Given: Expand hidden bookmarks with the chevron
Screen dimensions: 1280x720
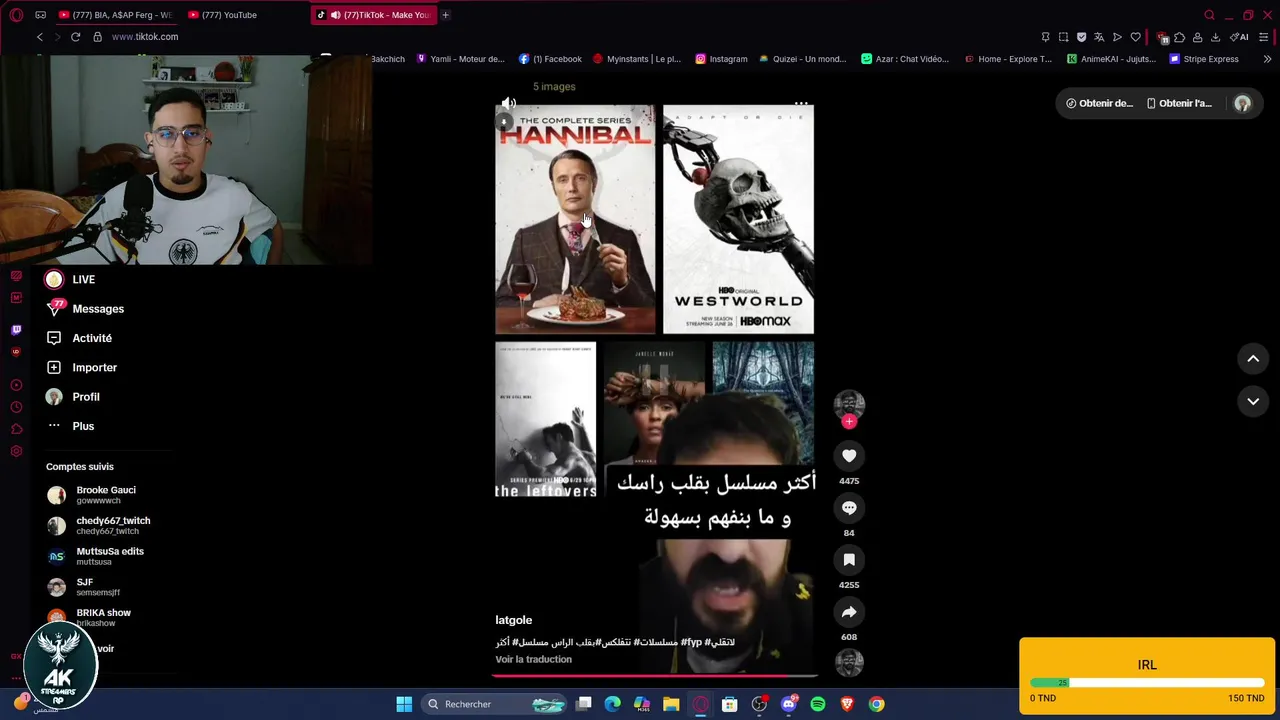Looking at the screenshot, I should pyautogui.click(x=1267, y=59).
